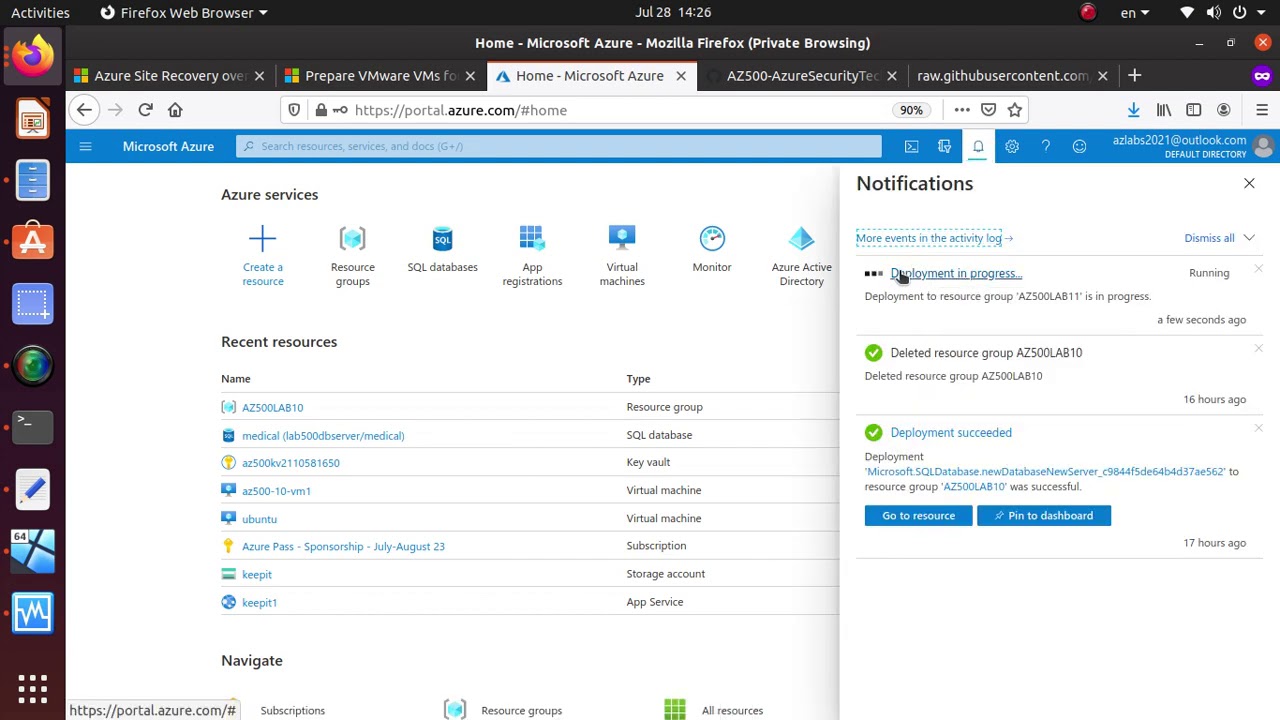Click Go to resource button
Screen dimensions: 1280x720
click(x=918, y=516)
